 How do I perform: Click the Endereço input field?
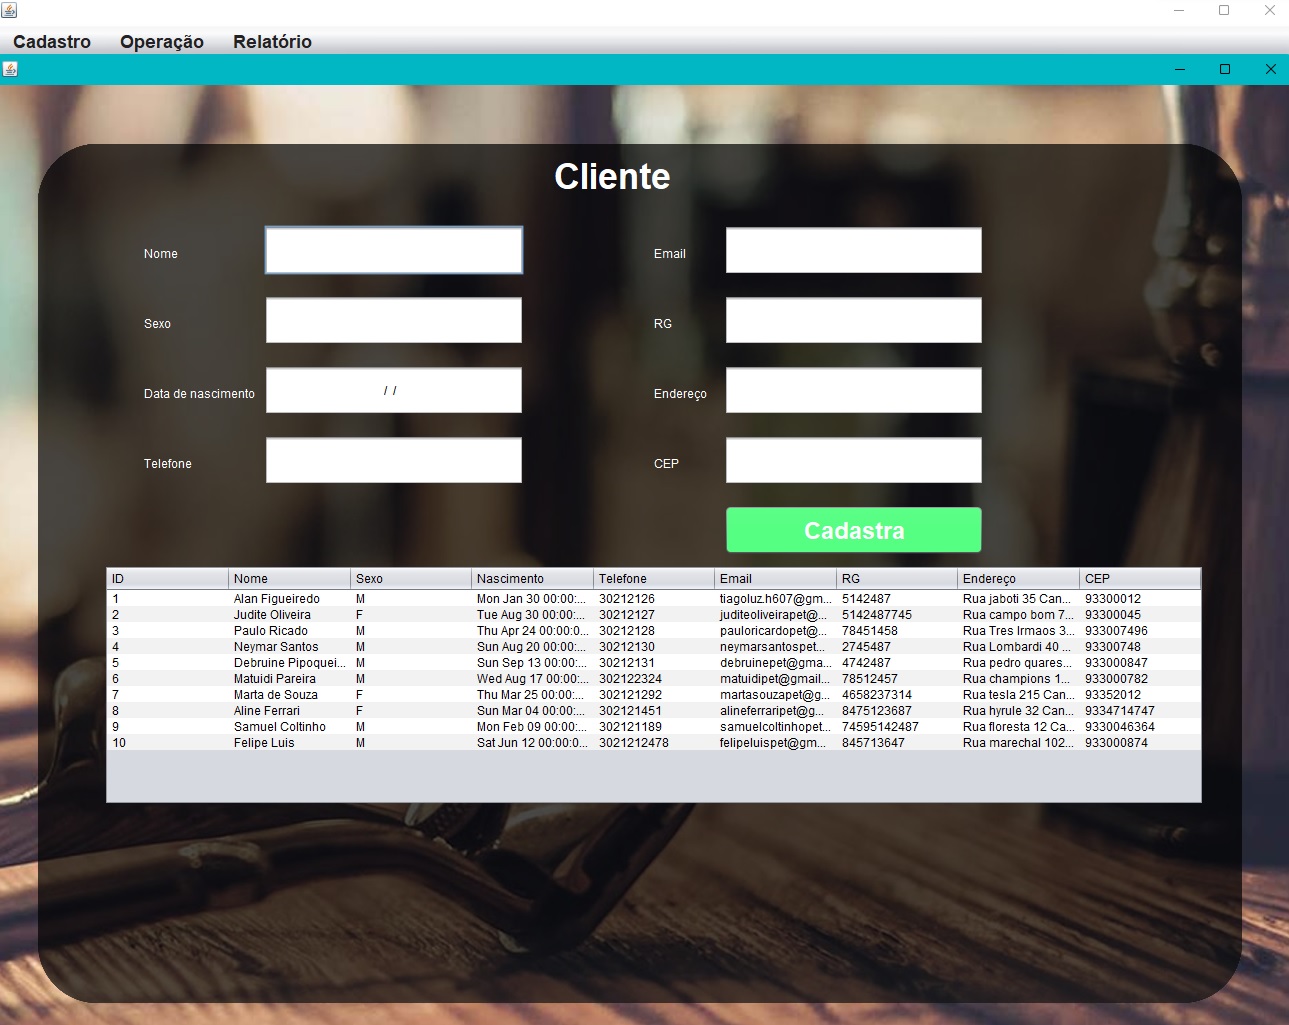click(852, 390)
